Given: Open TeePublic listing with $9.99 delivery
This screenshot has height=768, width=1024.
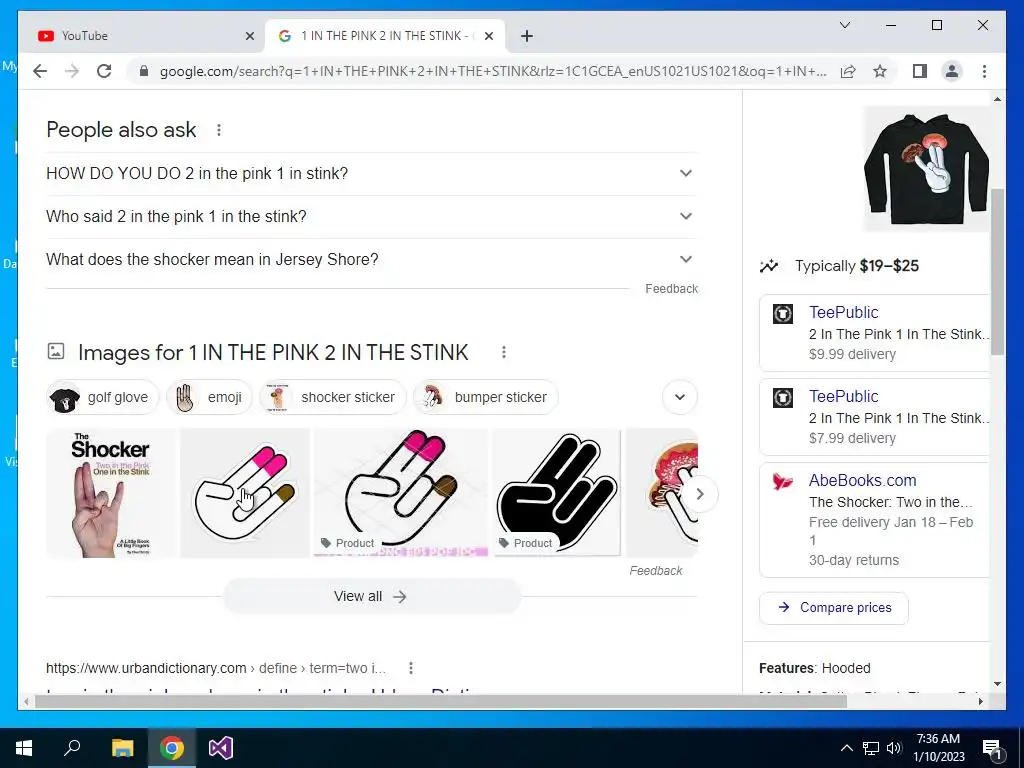Looking at the screenshot, I should coord(875,333).
